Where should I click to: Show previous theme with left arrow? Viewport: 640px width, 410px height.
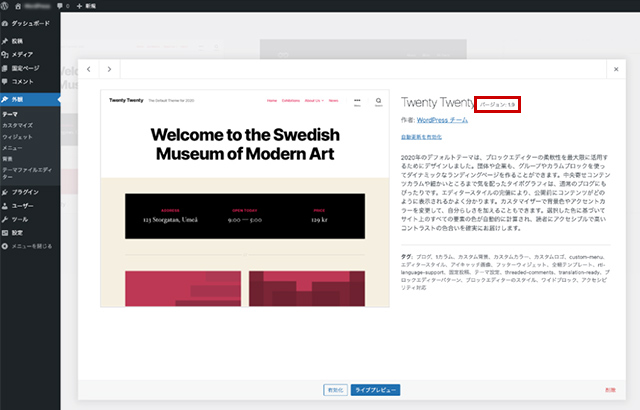click(x=89, y=69)
